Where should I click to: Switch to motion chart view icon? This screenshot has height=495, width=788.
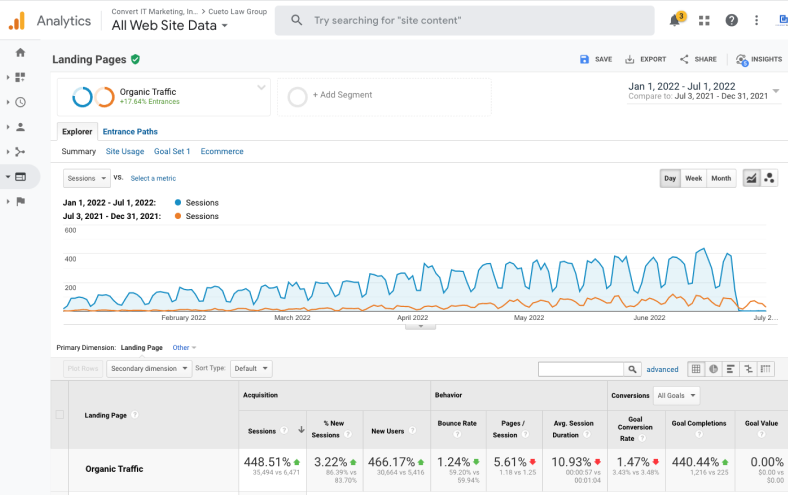[x=769, y=178]
